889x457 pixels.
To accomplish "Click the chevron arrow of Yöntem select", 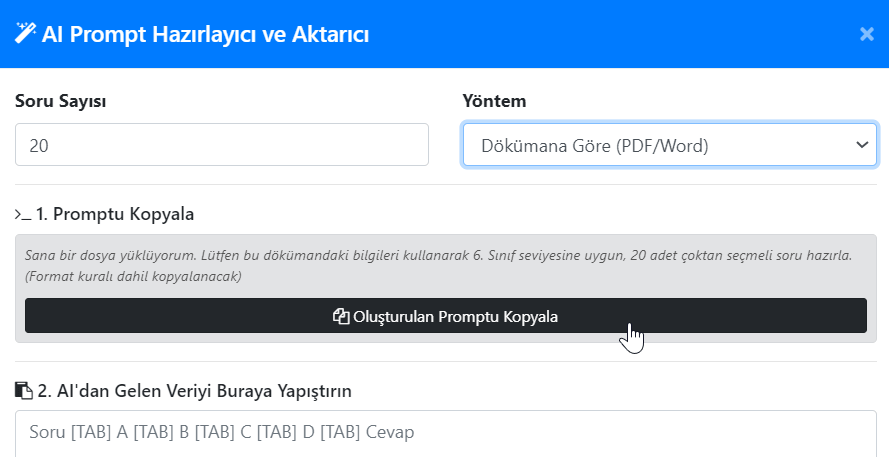I will pyautogui.click(x=861, y=146).
